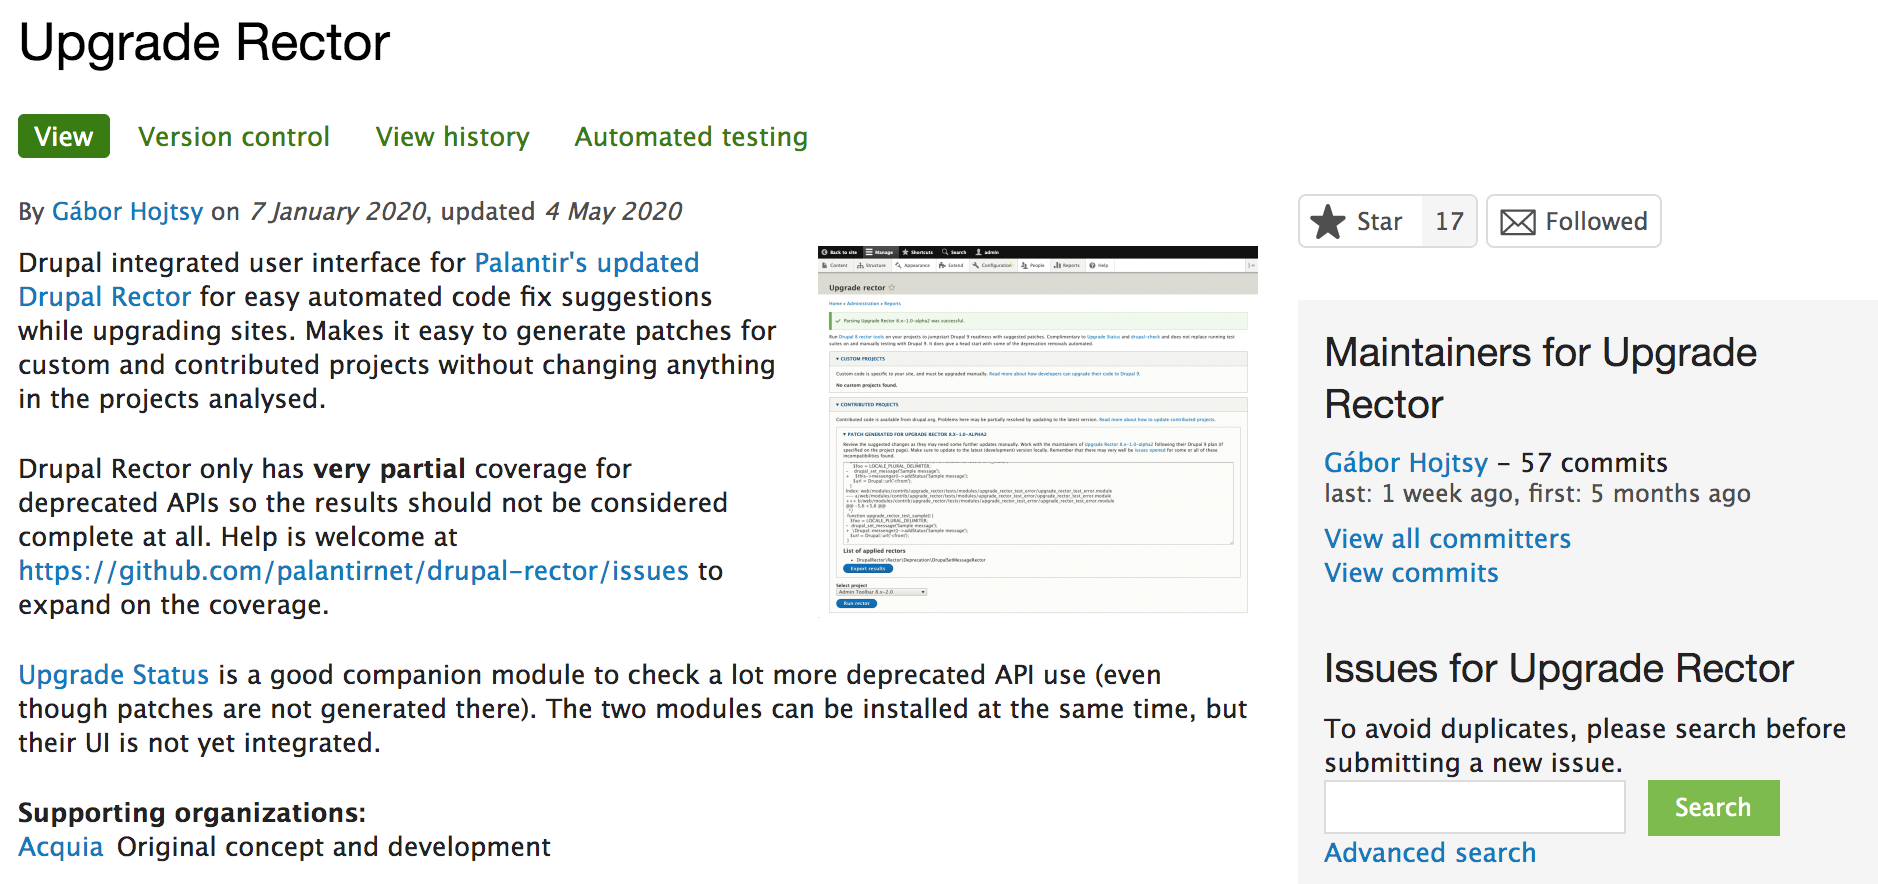1878x884 pixels.
Task: Click View all committers
Action: [x=1447, y=539]
